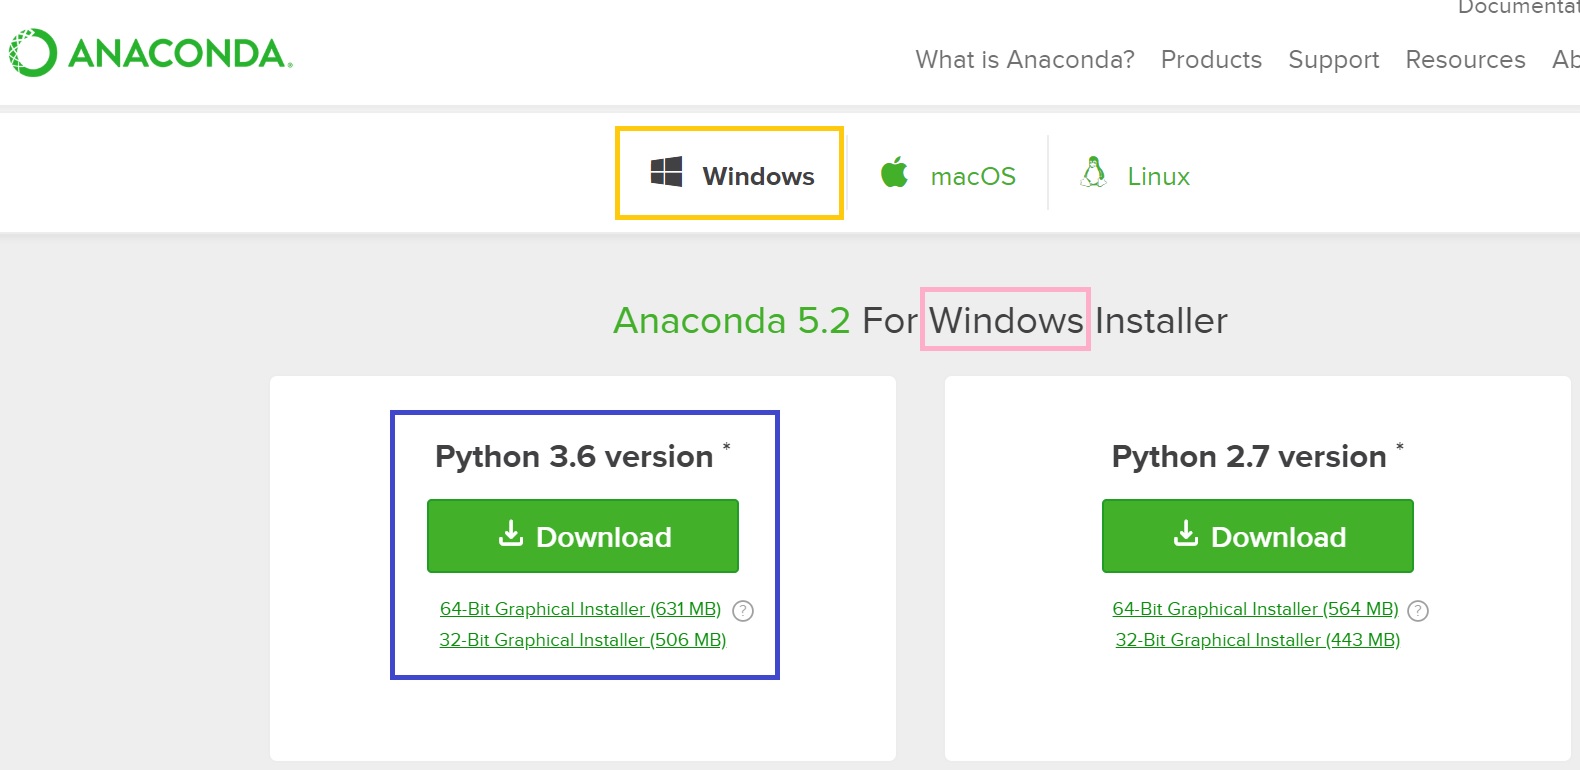Open the Products menu
This screenshot has height=770, width=1580.
click(1211, 60)
